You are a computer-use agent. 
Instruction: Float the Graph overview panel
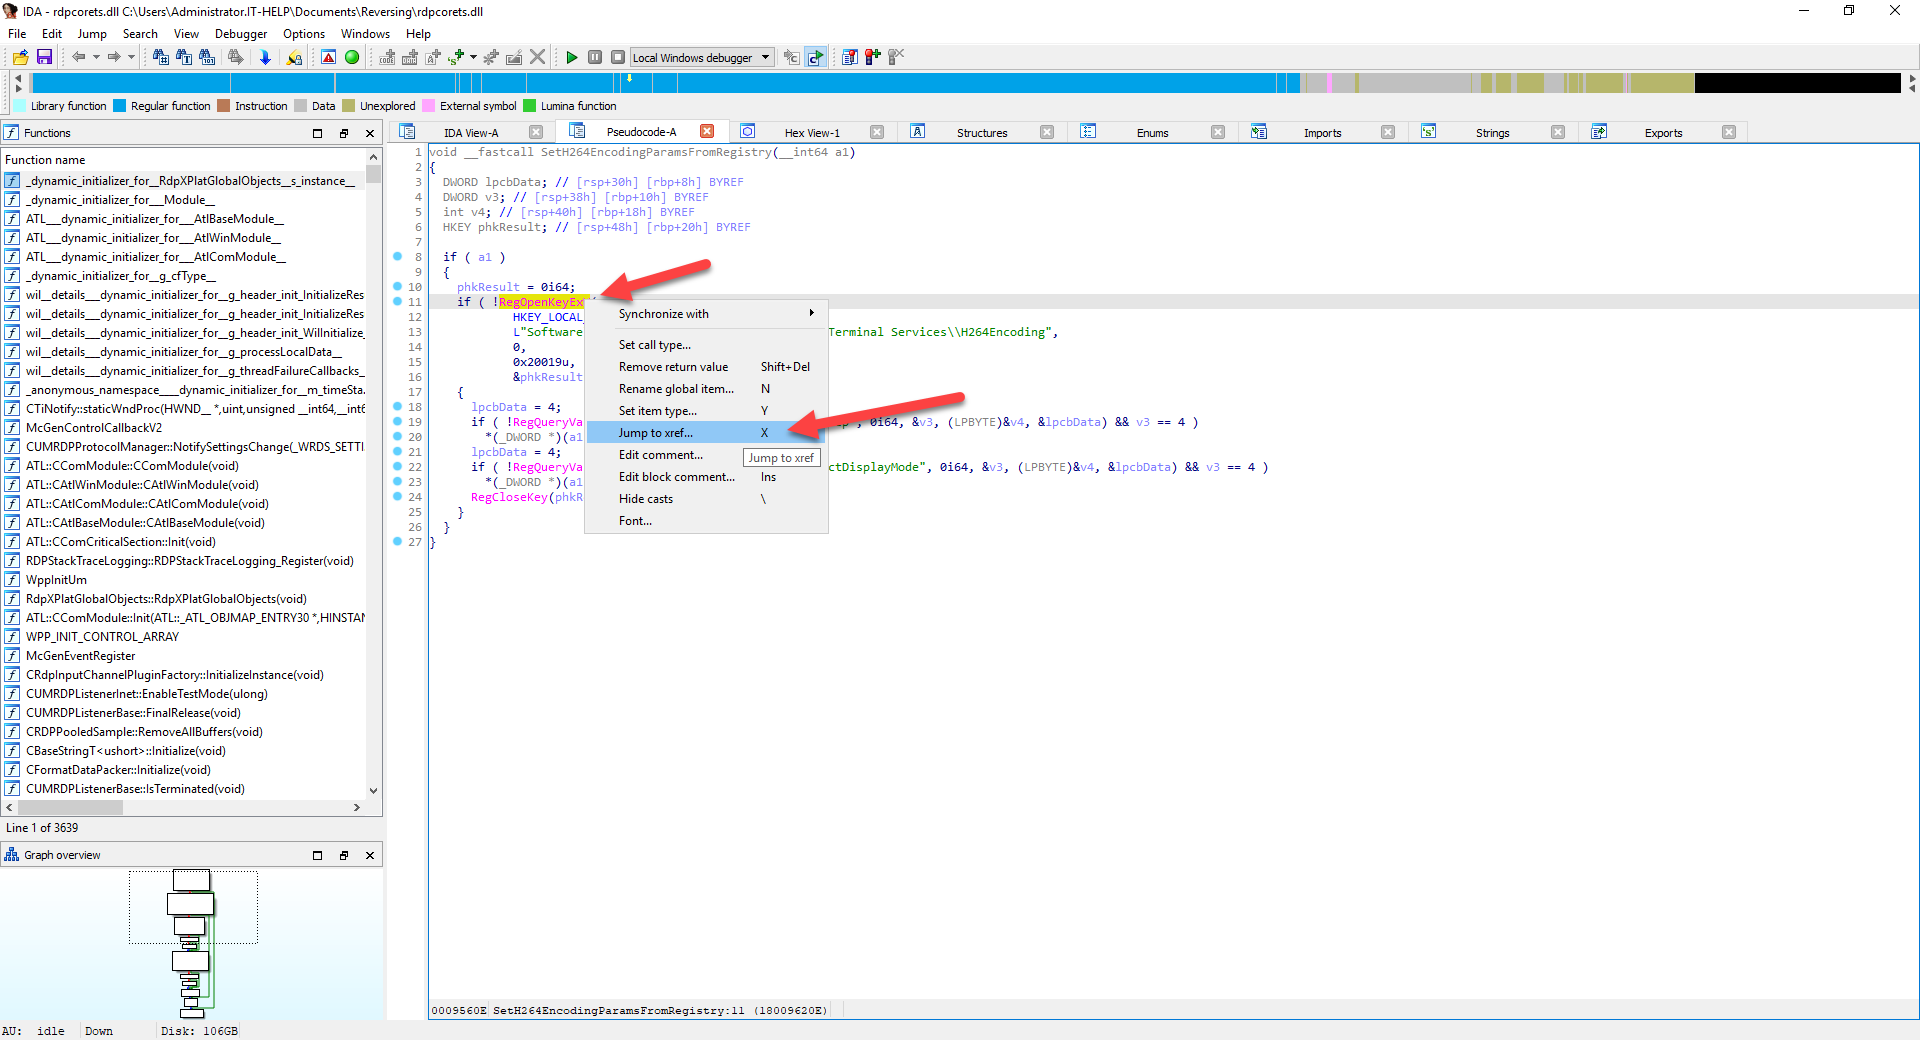click(x=344, y=855)
